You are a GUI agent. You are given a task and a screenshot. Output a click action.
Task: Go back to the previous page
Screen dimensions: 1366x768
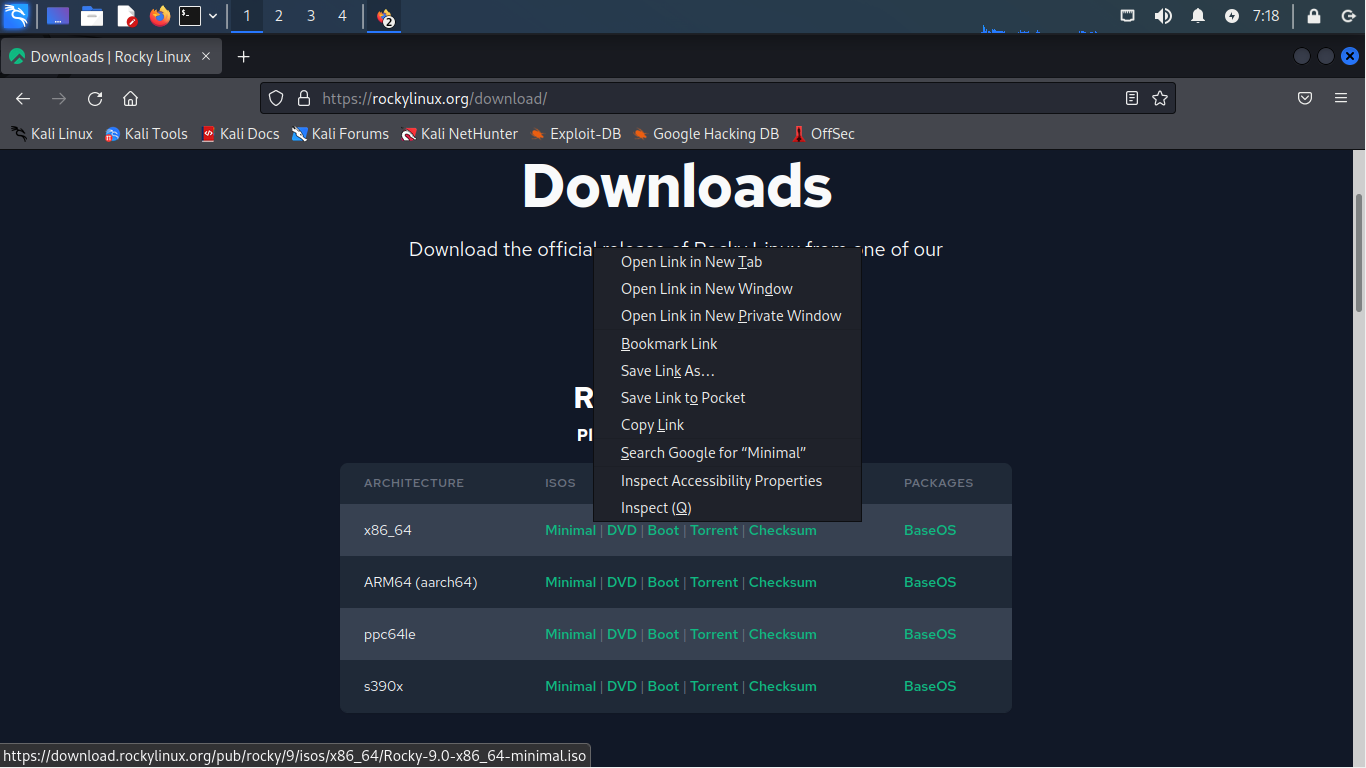[x=23, y=98]
